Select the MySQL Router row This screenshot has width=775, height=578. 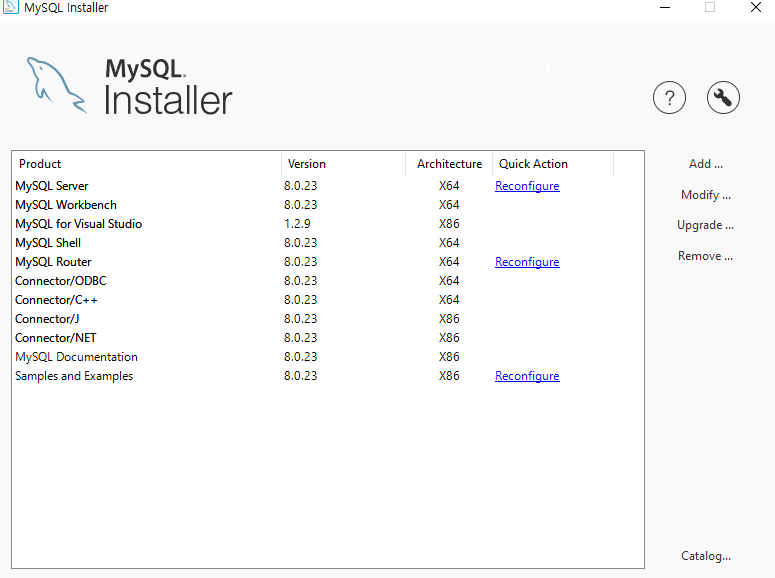point(328,262)
